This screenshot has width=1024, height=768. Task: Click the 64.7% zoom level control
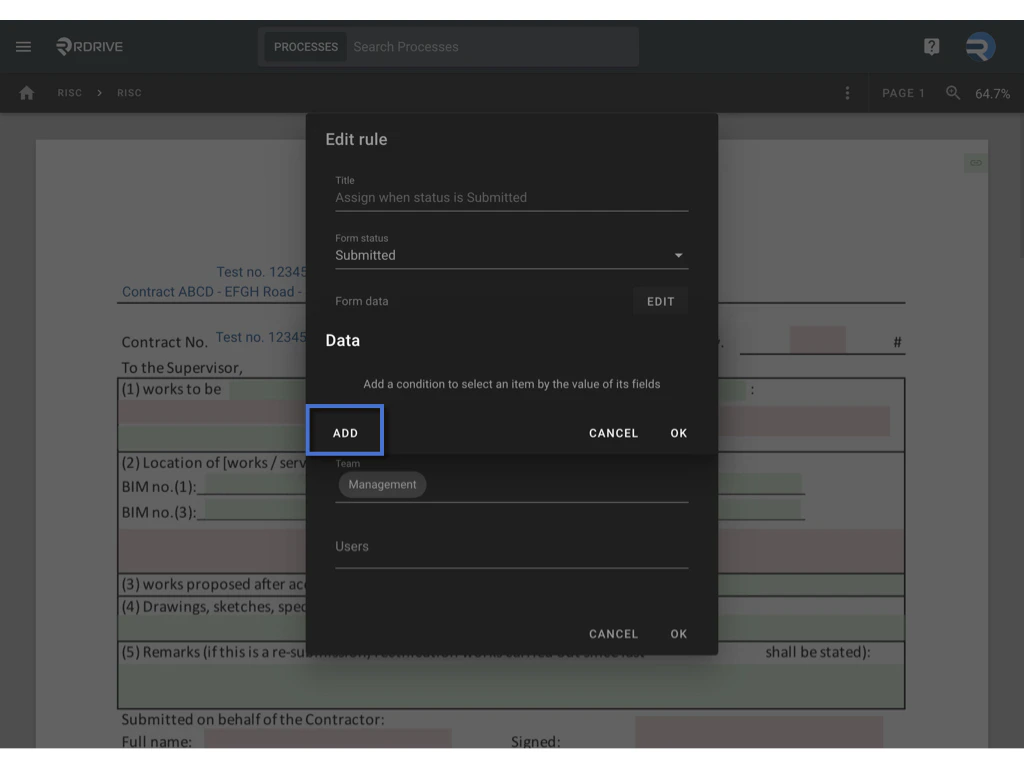pyautogui.click(x=991, y=92)
